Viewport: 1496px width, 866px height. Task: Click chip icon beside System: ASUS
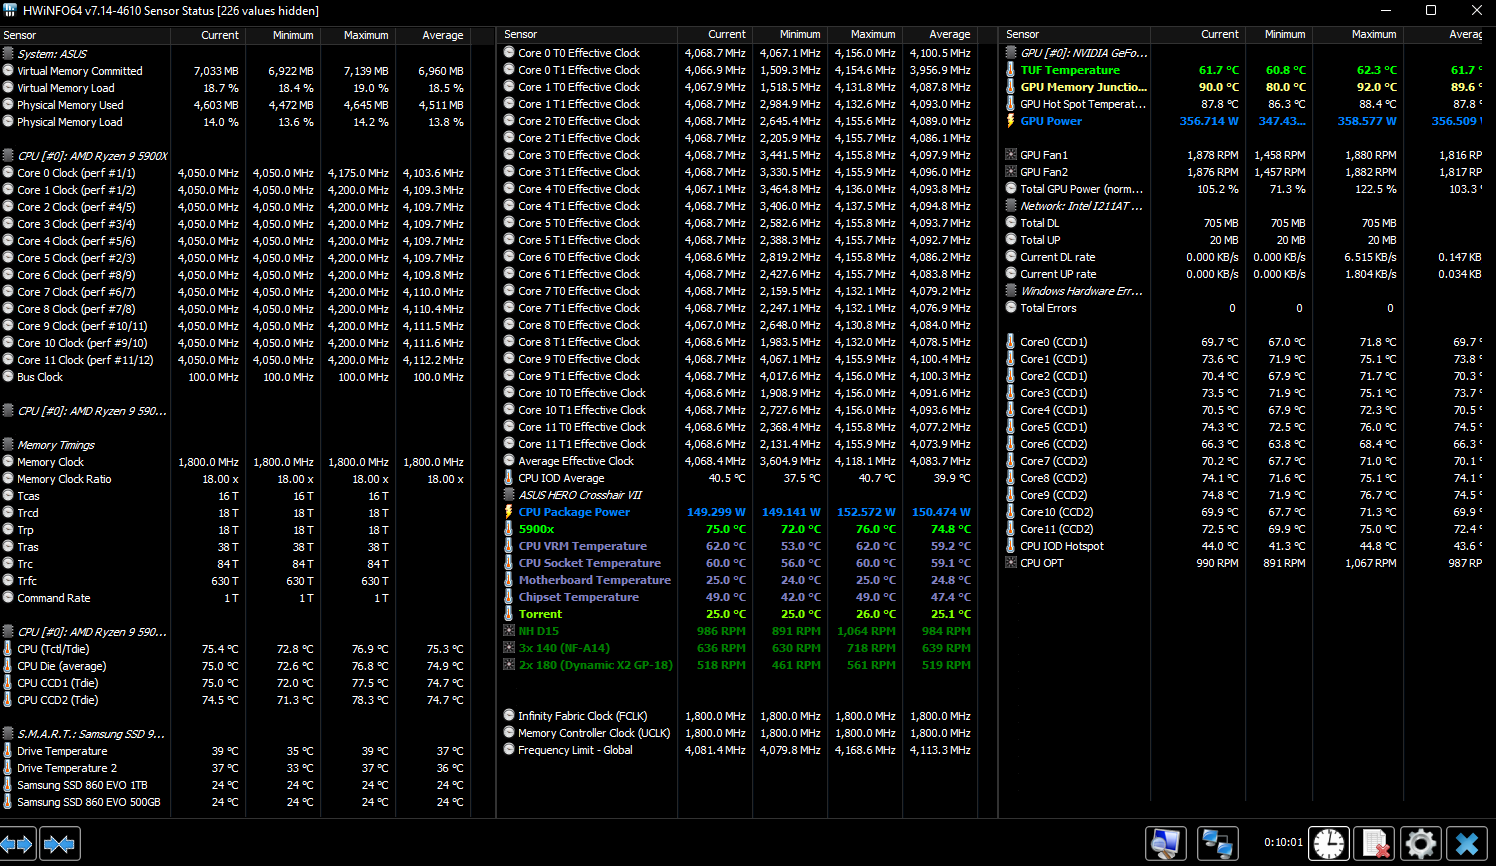[8, 54]
